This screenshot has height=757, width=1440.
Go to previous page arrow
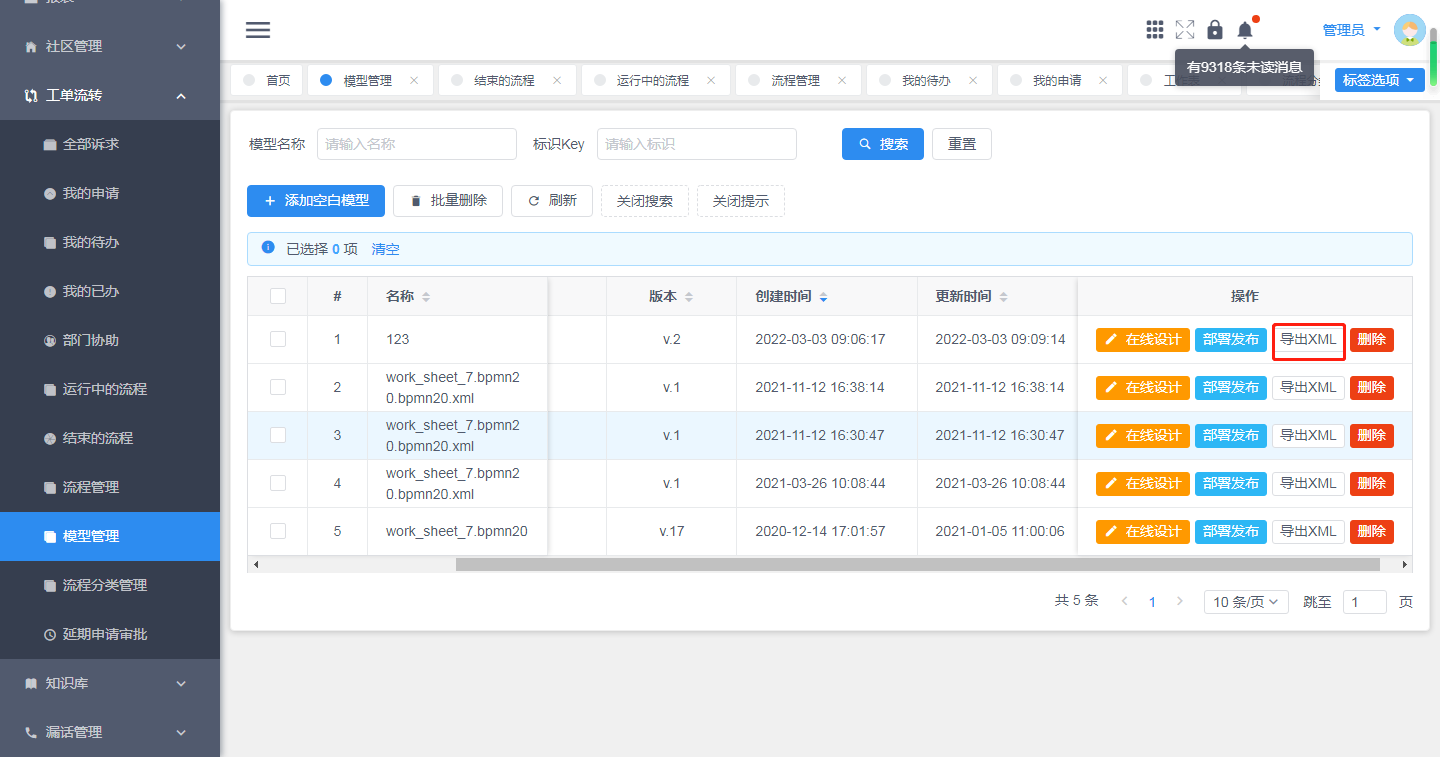1125,602
